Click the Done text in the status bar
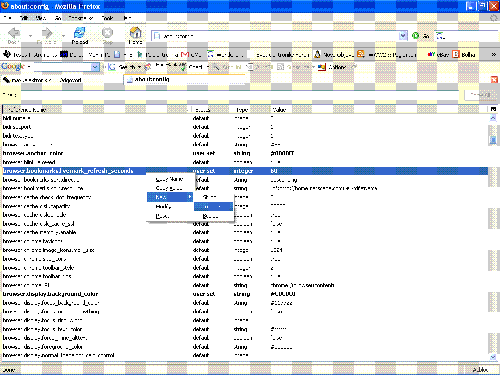The image size is (500, 375). [x=9, y=369]
